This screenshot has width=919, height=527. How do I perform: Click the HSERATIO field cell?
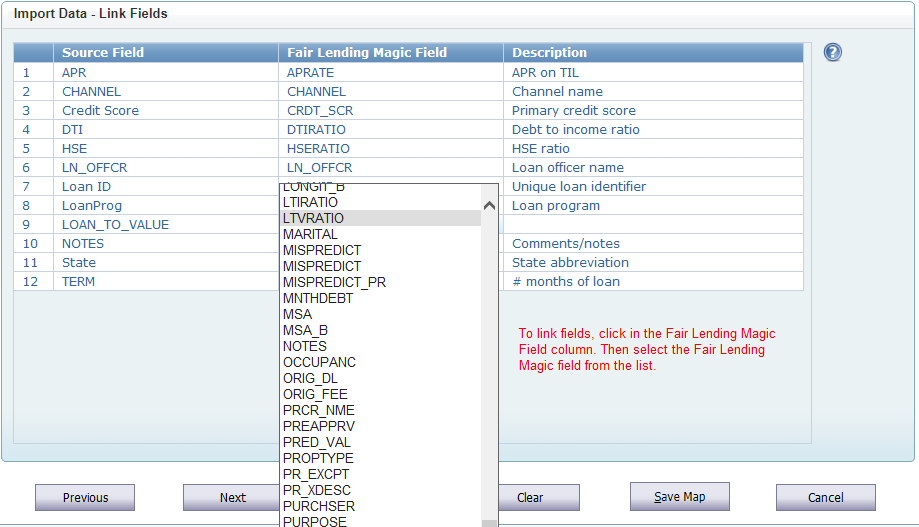pyautogui.click(x=390, y=148)
